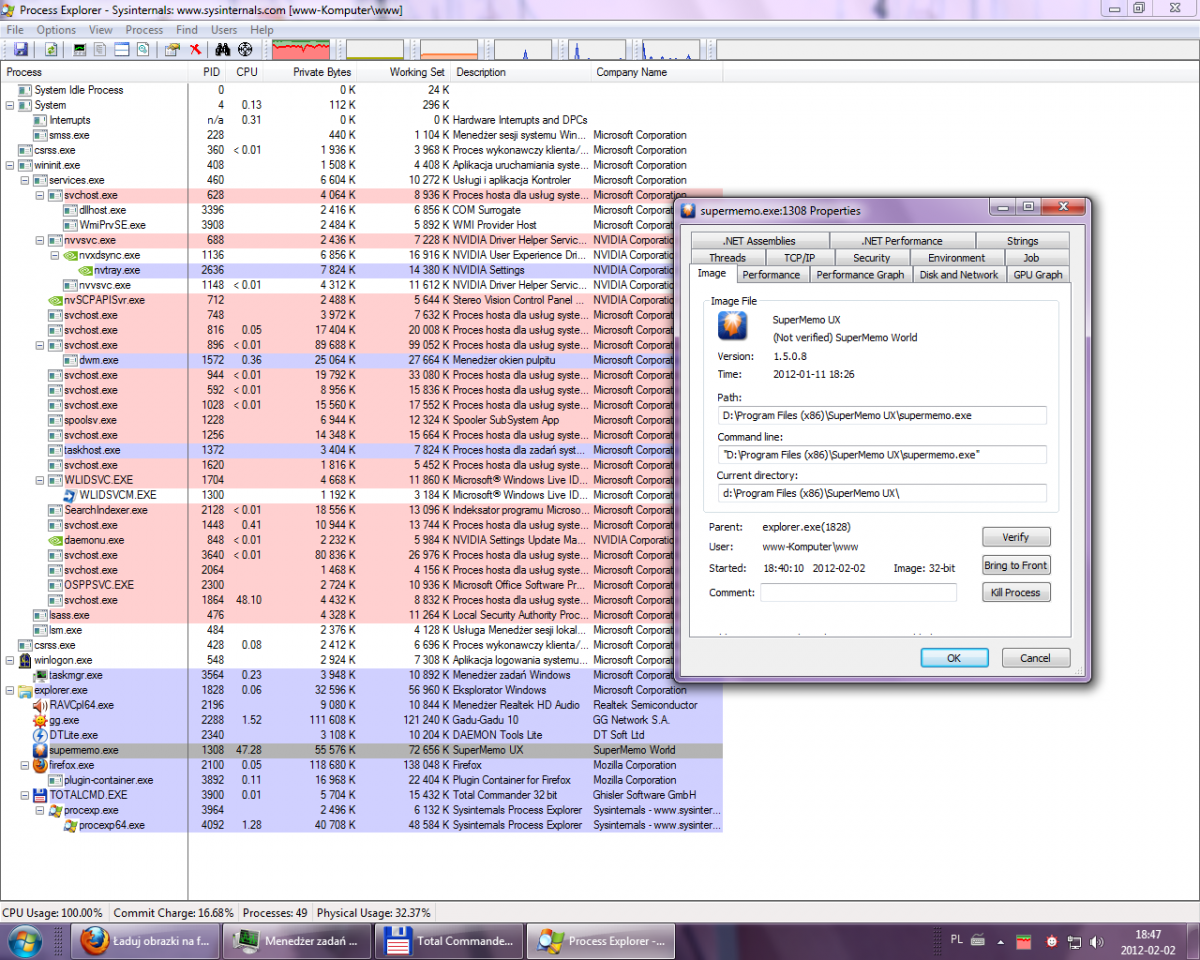Click the TOTALCMD.EXE floppy icon in process tree

(40, 795)
